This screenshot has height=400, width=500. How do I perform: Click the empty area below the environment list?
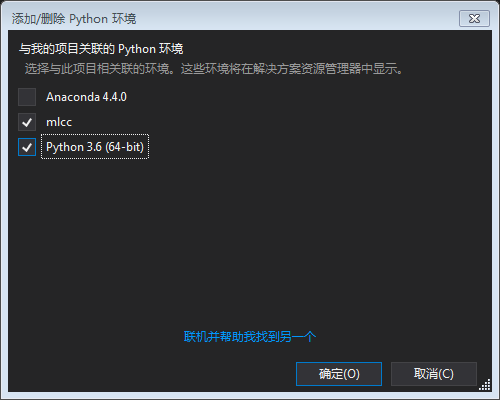[250, 240]
